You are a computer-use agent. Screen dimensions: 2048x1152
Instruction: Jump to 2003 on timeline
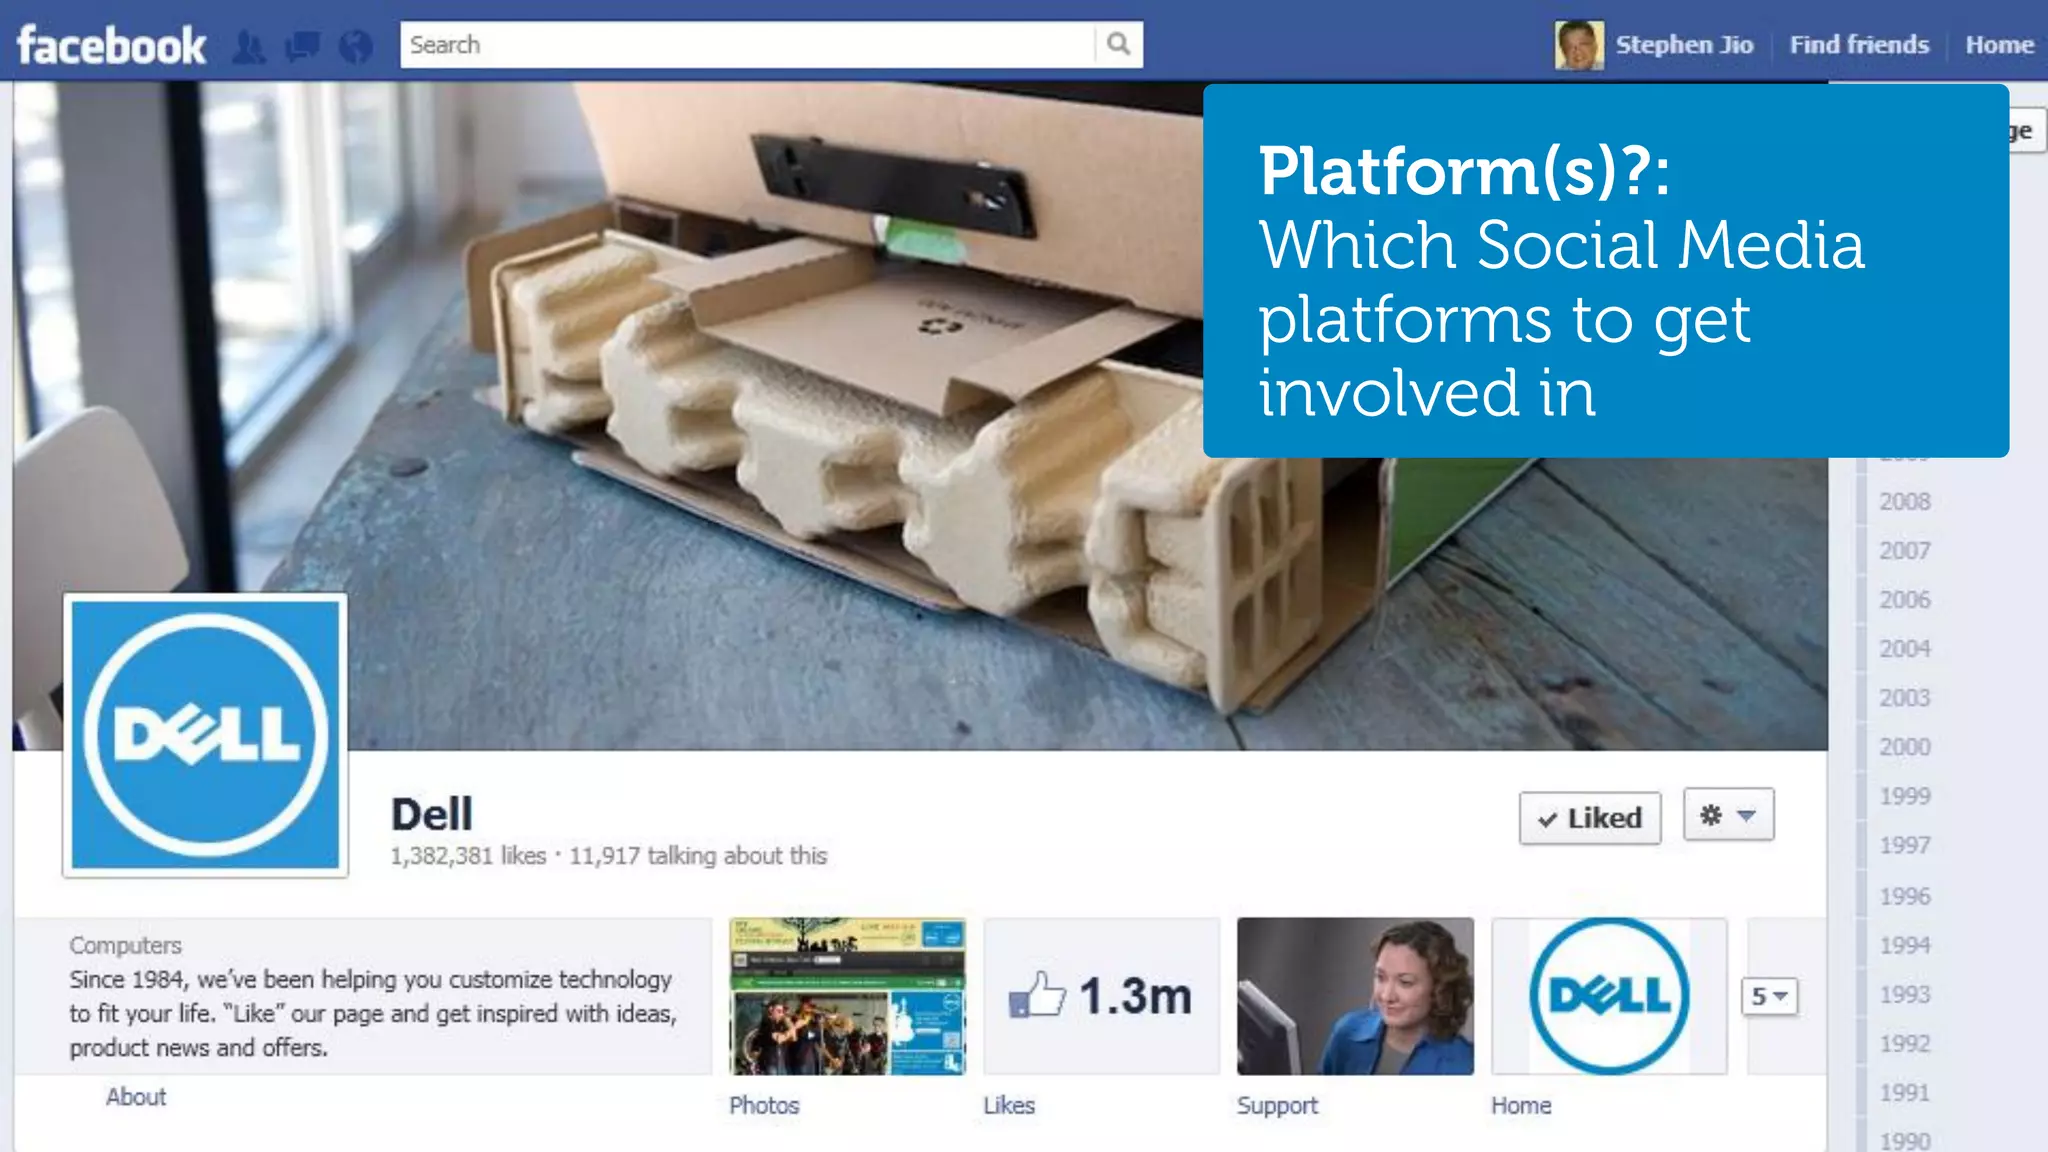tap(1904, 698)
